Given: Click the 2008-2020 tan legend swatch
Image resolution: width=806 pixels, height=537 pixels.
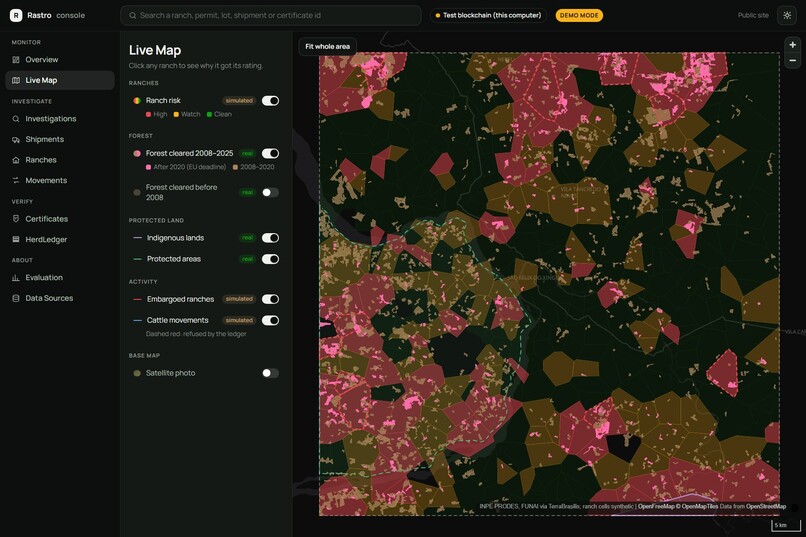Looking at the screenshot, I should click(x=235, y=167).
